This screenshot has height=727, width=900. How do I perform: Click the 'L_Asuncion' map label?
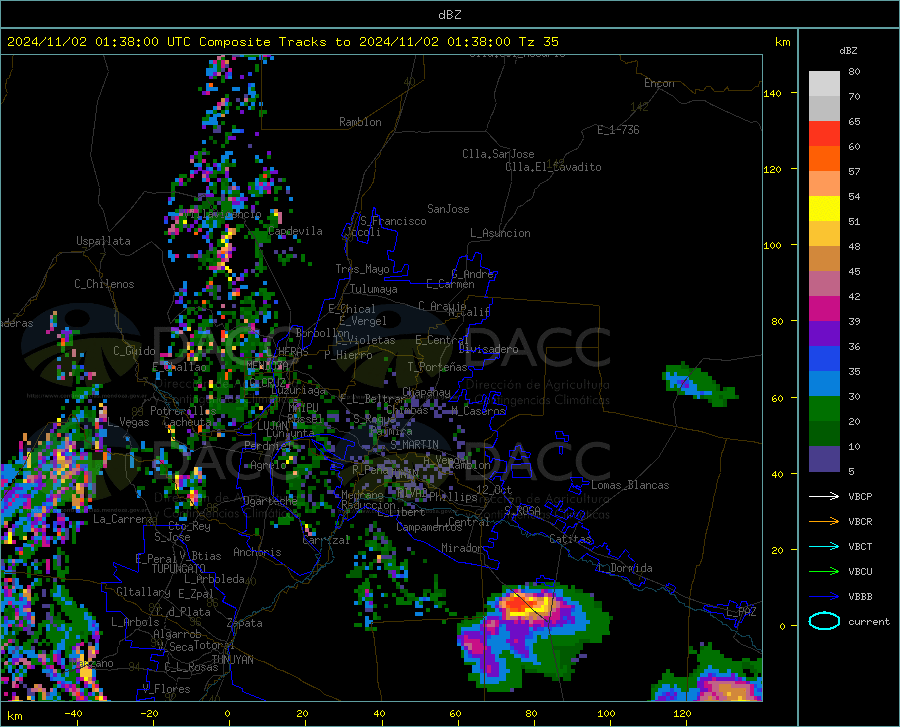tap(500, 233)
